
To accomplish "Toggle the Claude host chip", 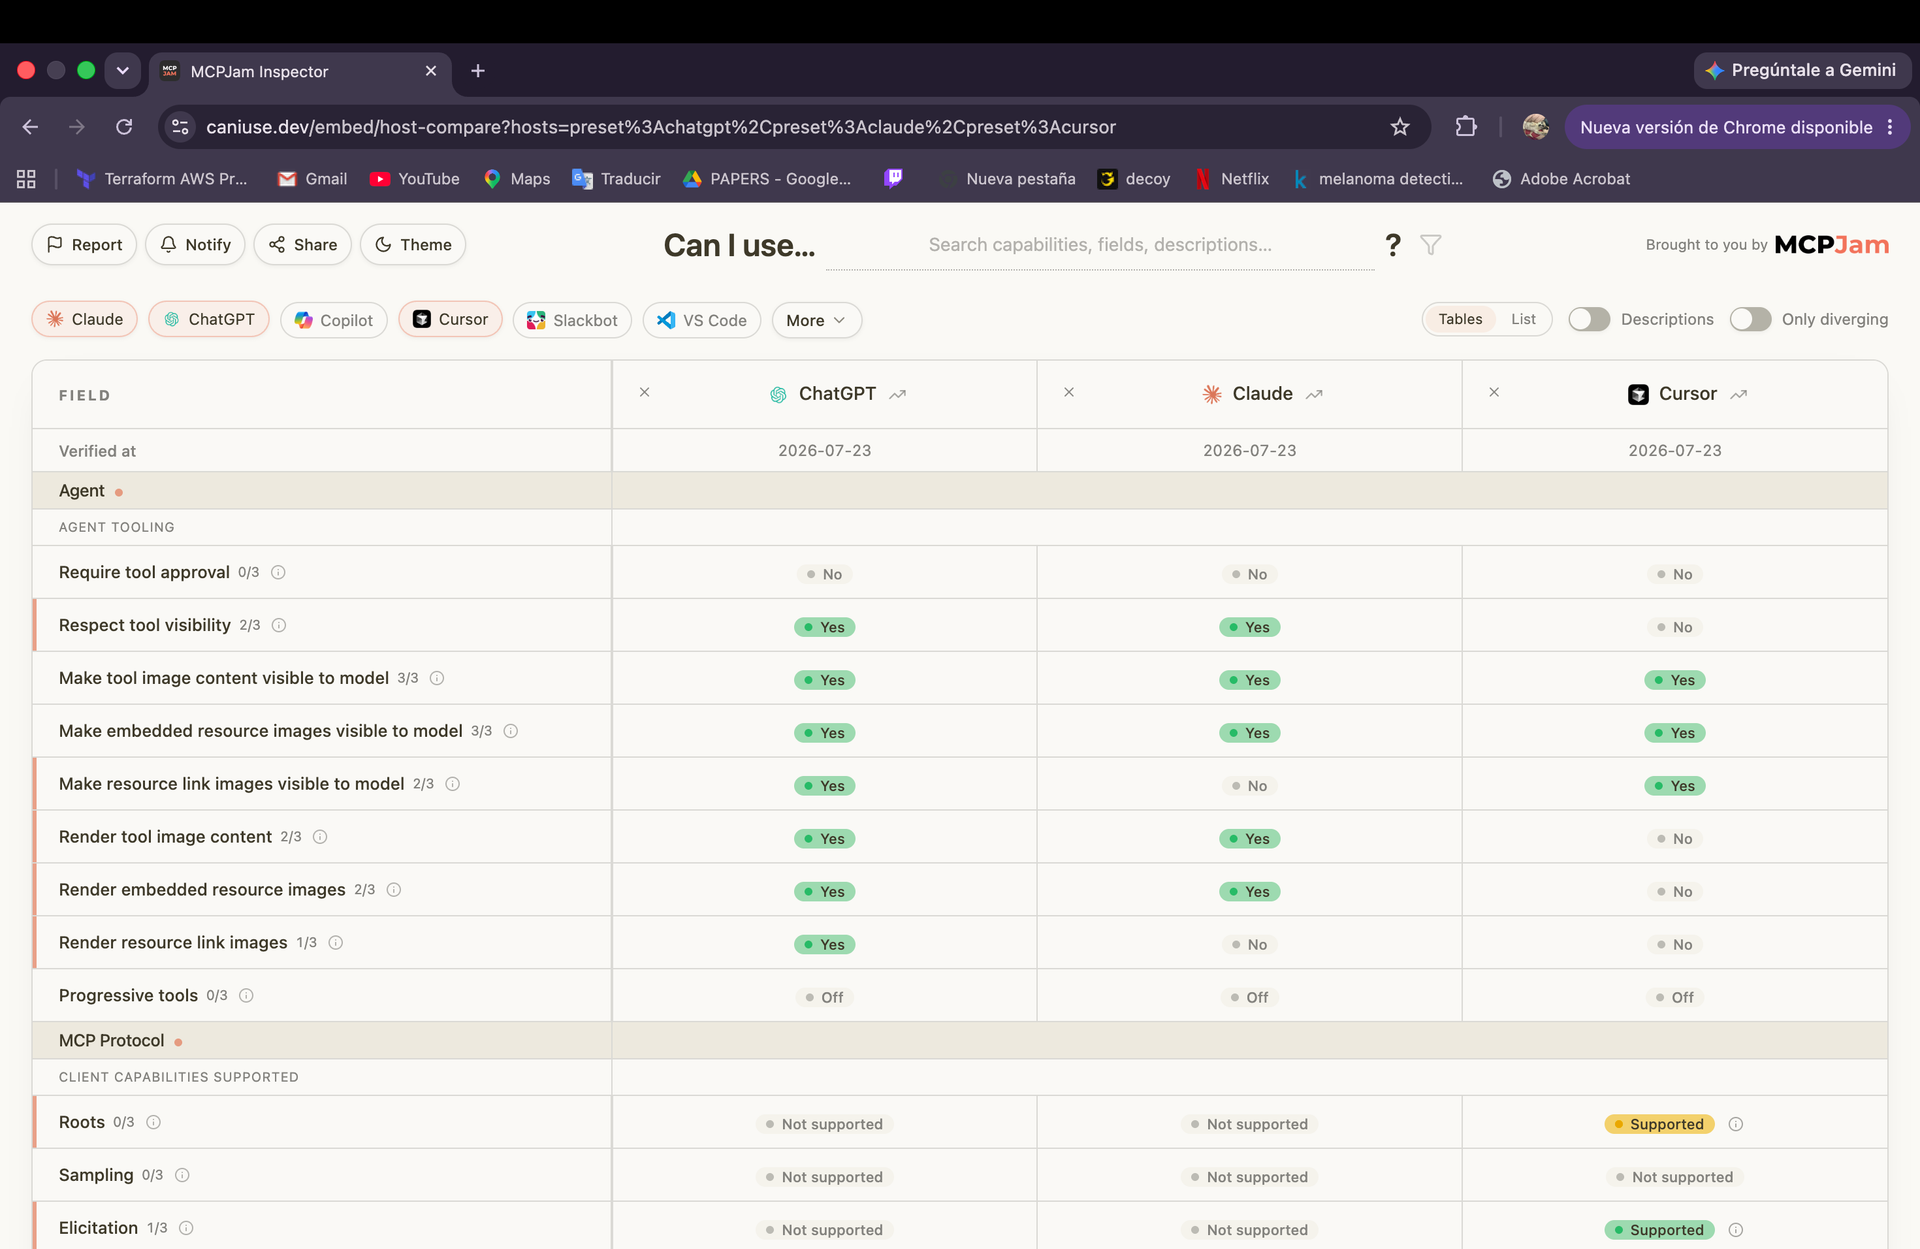I will [84, 319].
